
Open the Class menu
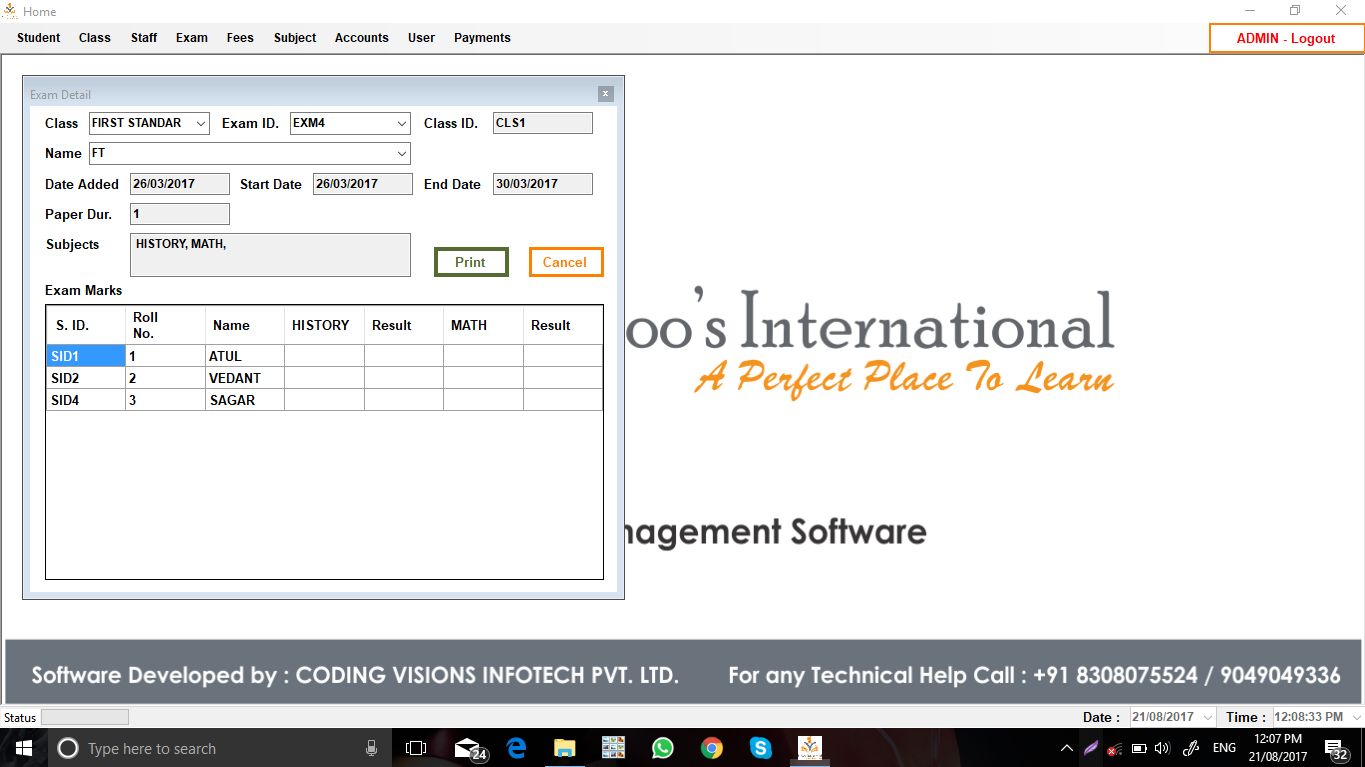(x=95, y=38)
